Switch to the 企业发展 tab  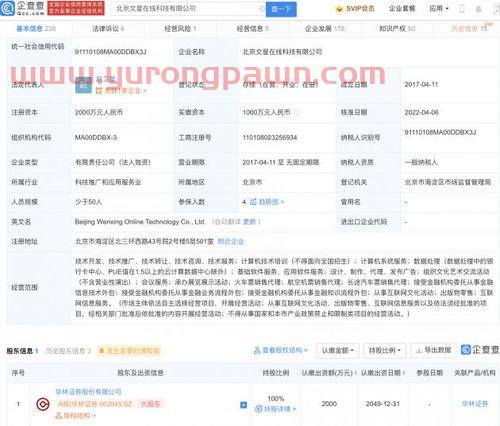[325, 29]
